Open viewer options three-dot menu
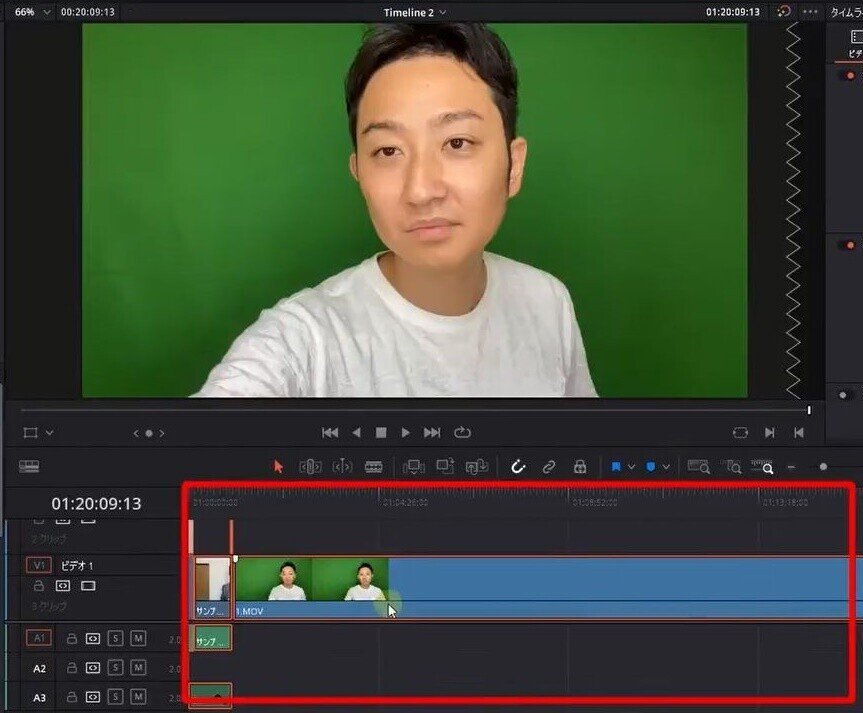863x713 pixels. coord(811,12)
